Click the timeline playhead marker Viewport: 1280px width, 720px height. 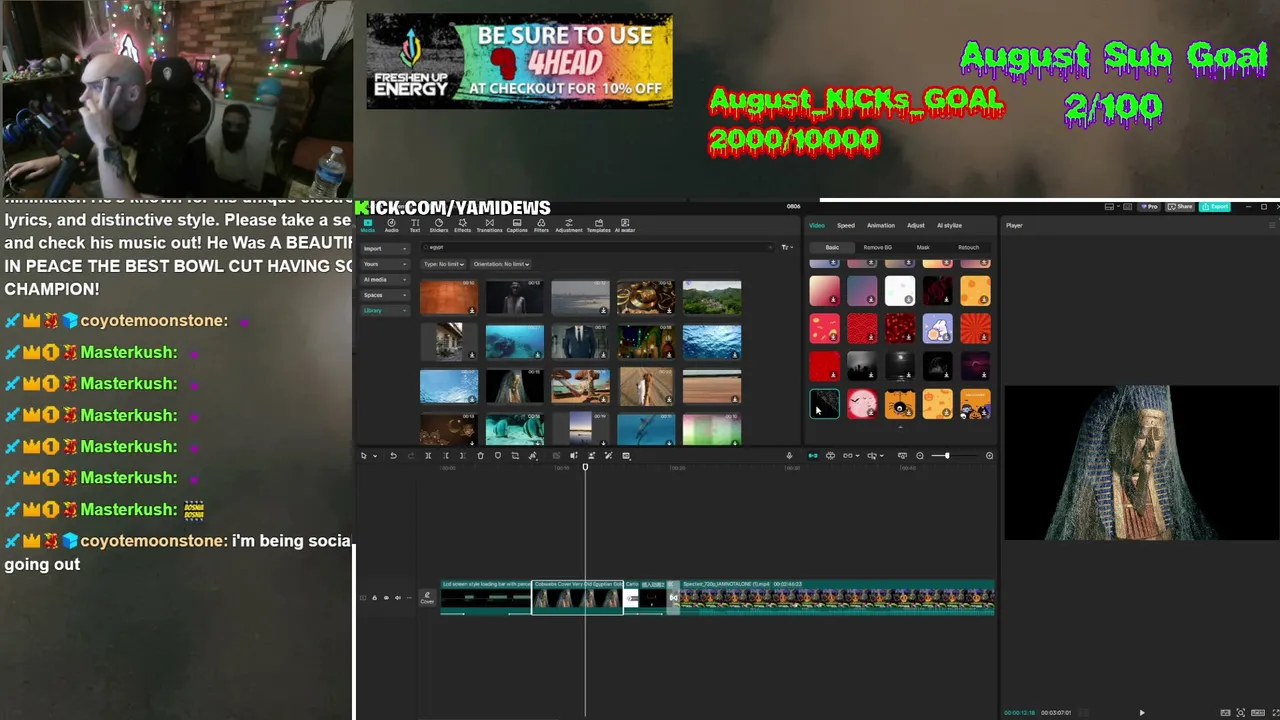coord(585,467)
